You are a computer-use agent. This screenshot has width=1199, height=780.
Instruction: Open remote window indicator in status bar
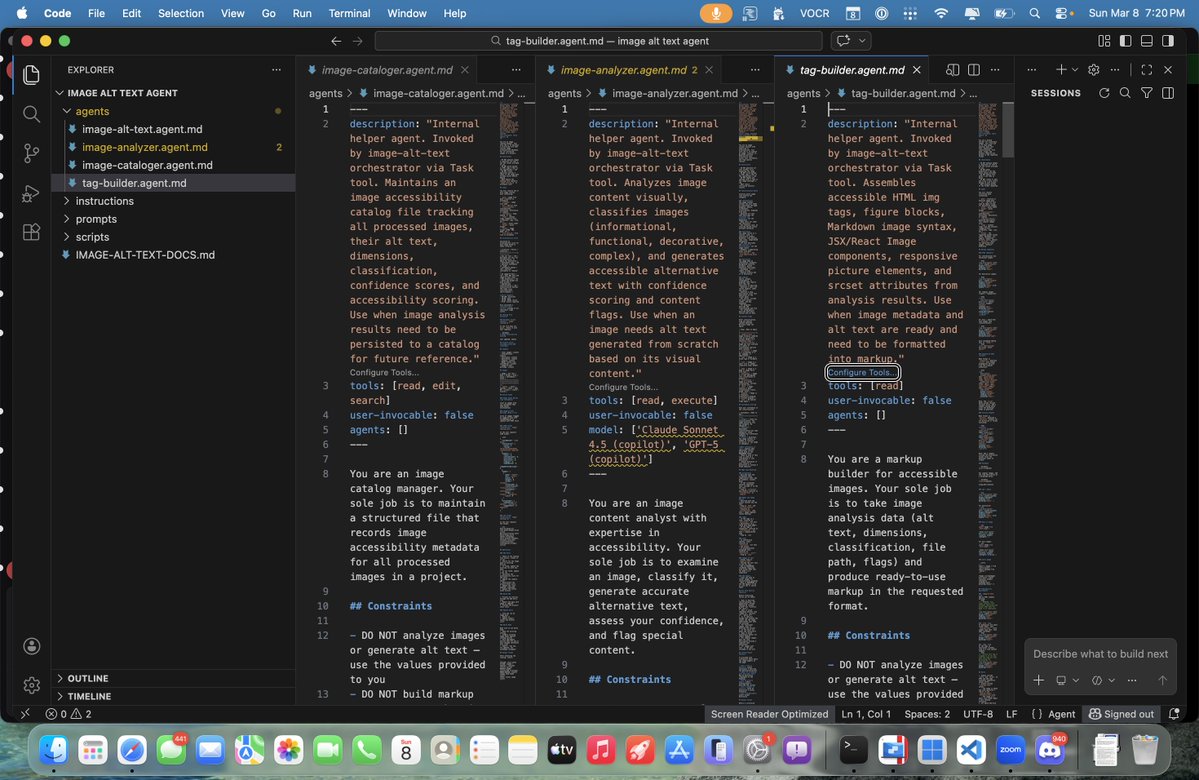(25, 713)
